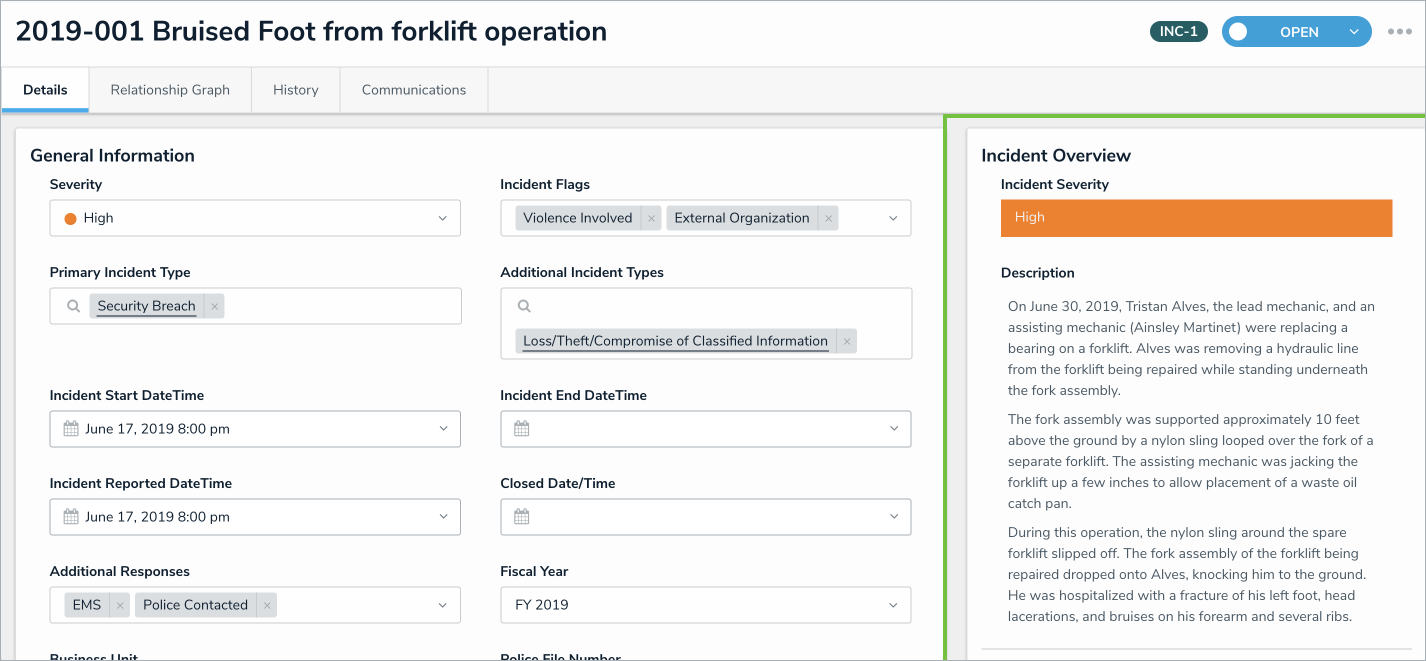
Task: Click the orange High severity bar
Action: (1196, 217)
